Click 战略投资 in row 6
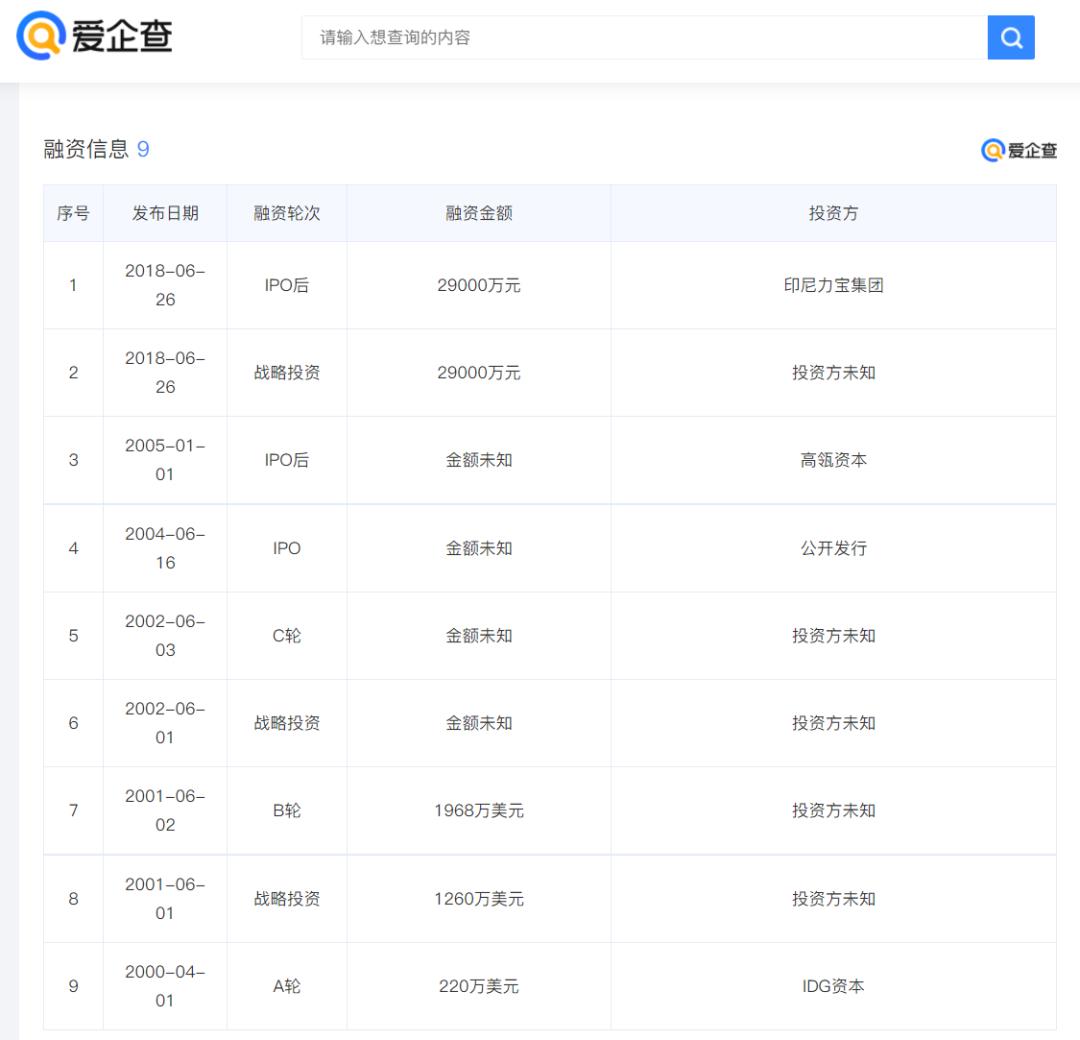Screen dimensions: 1080x1040 point(287,723)
